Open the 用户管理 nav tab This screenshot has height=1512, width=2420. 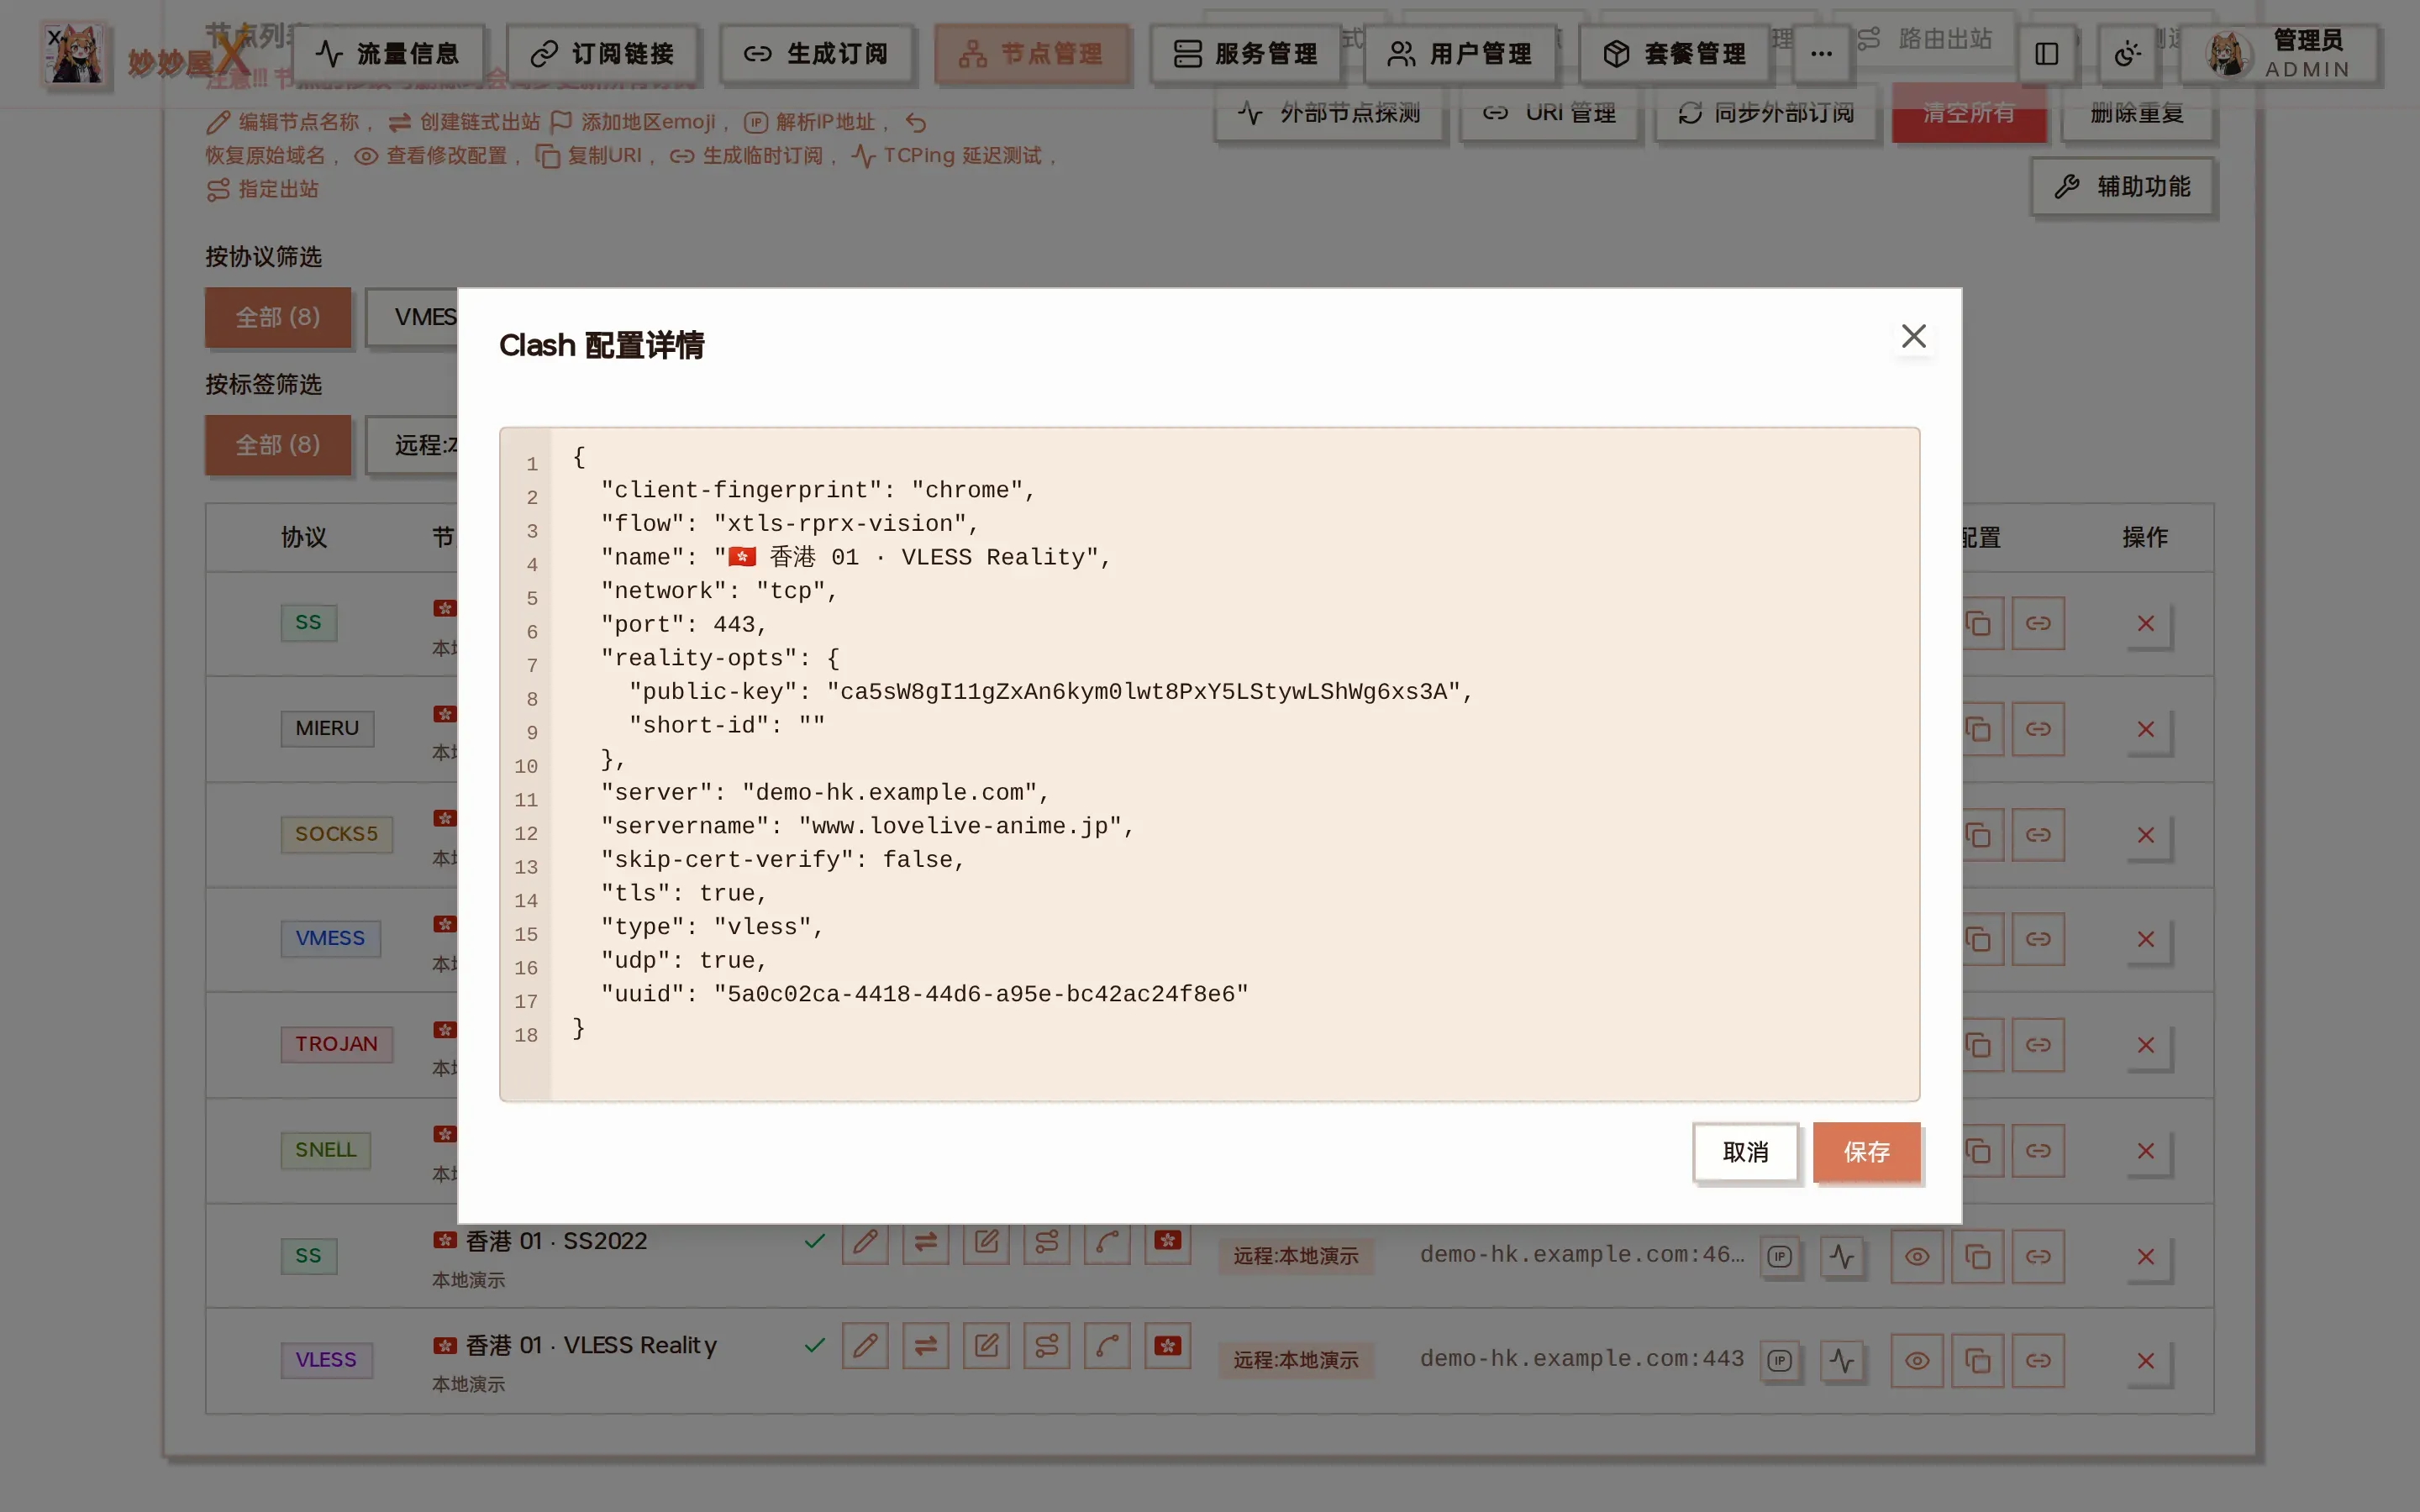point(1460,53)
